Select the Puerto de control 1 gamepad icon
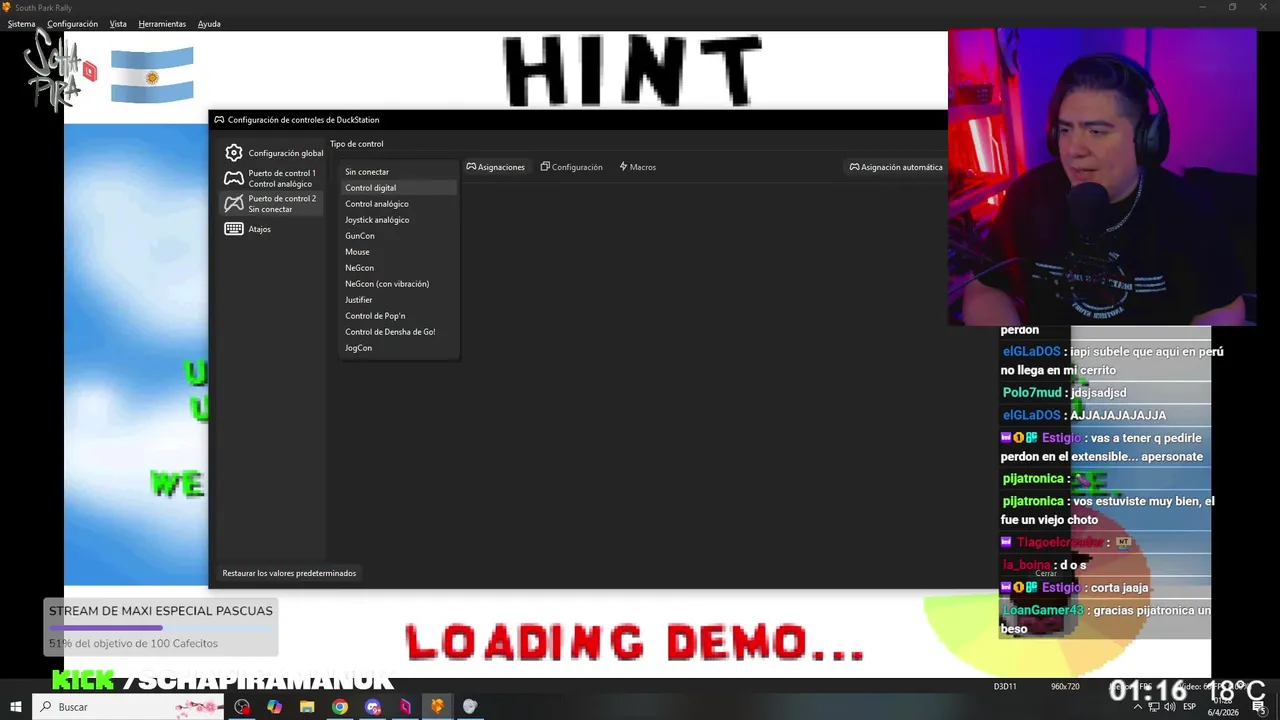This screenshot has height=720, width=1280. pos(233,178)
